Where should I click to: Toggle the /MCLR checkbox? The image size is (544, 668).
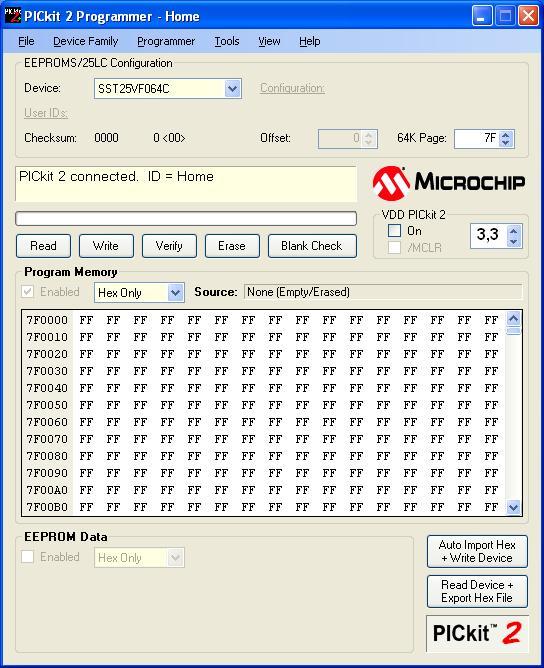(394, 248)
